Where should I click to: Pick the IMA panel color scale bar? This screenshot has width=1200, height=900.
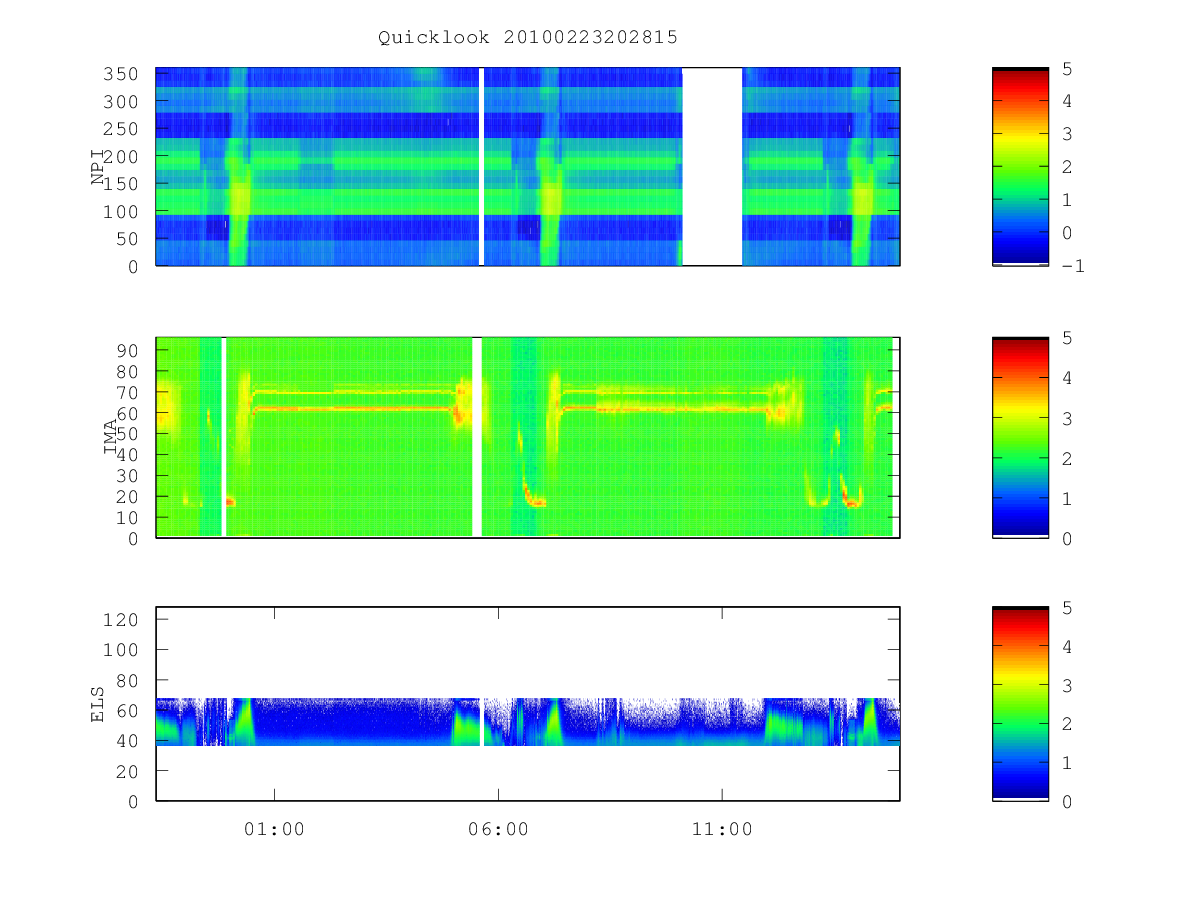click(x=1020, y=437)
